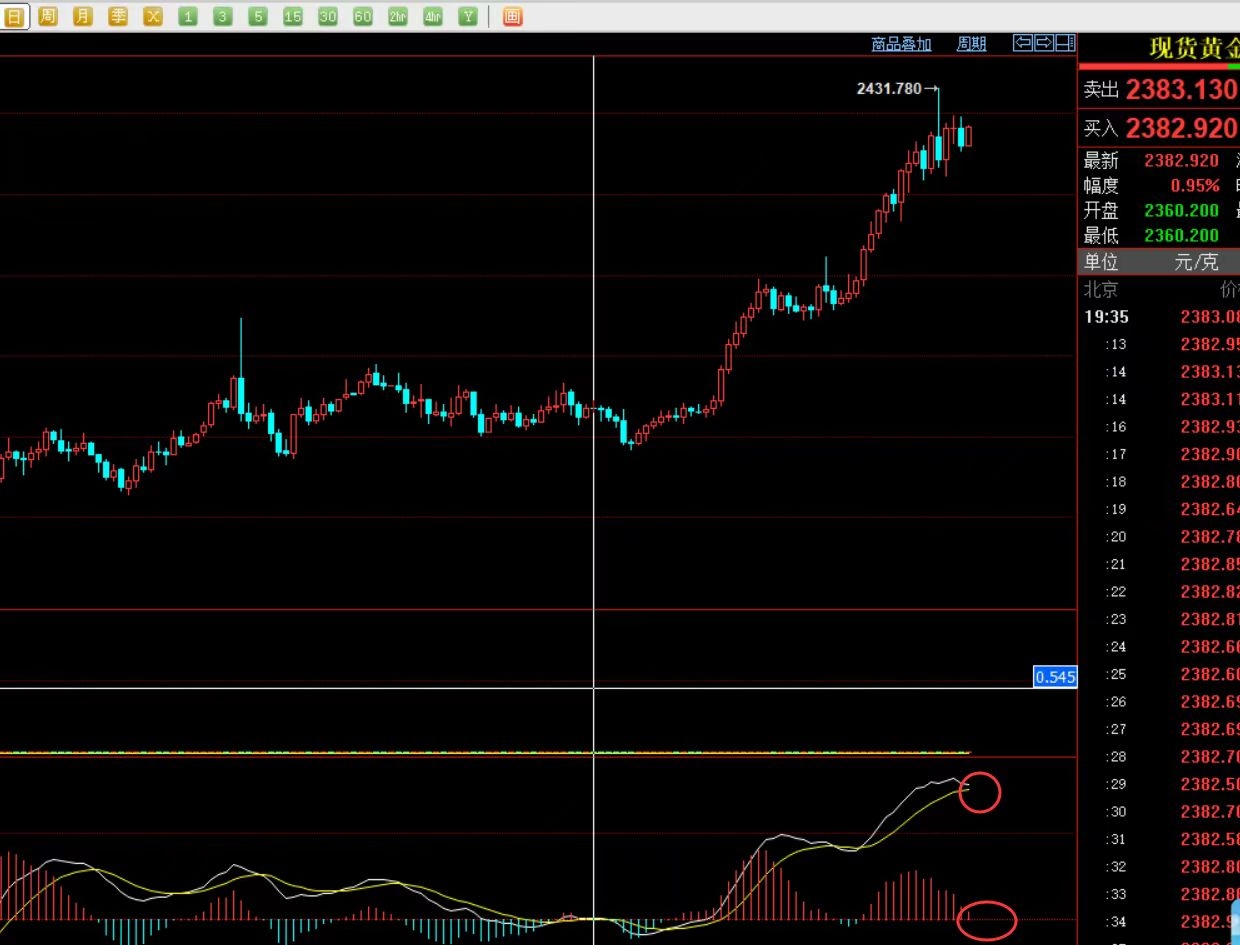Viewport: 1240px width, 945px height.
Task: Switch to the 4hr chart period
Action: coord(432,16)
